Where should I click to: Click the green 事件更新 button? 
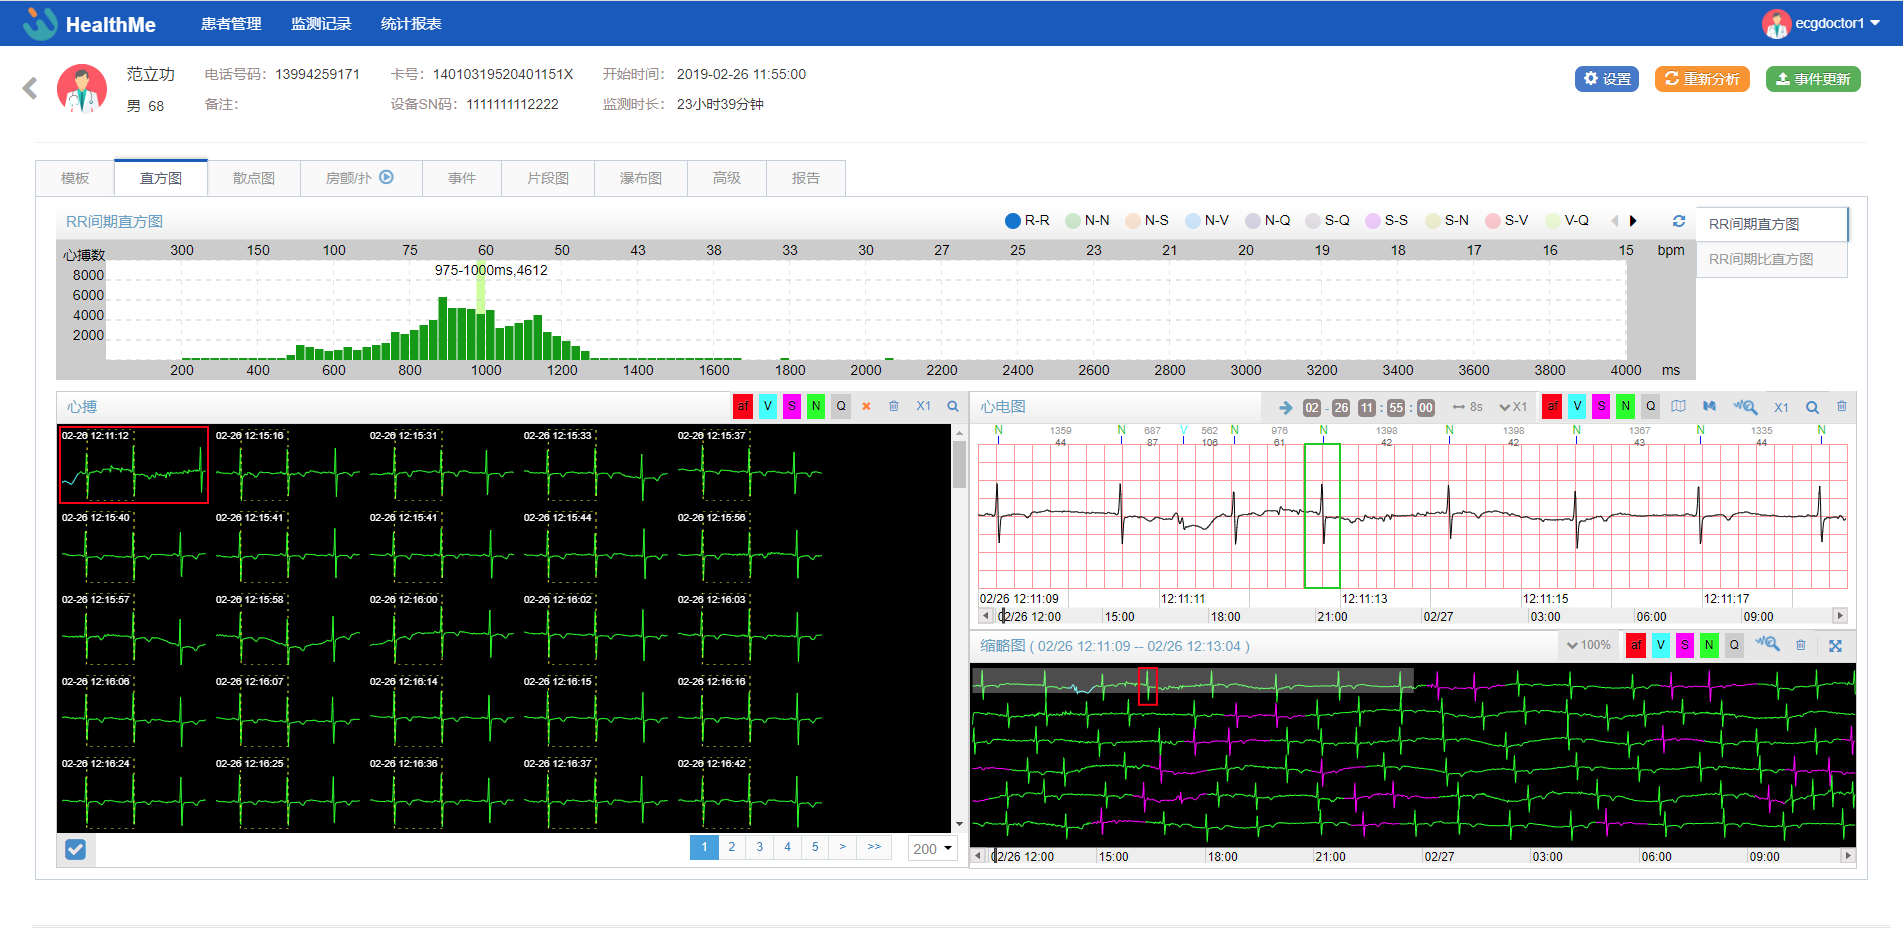[x=1812, y=79]
